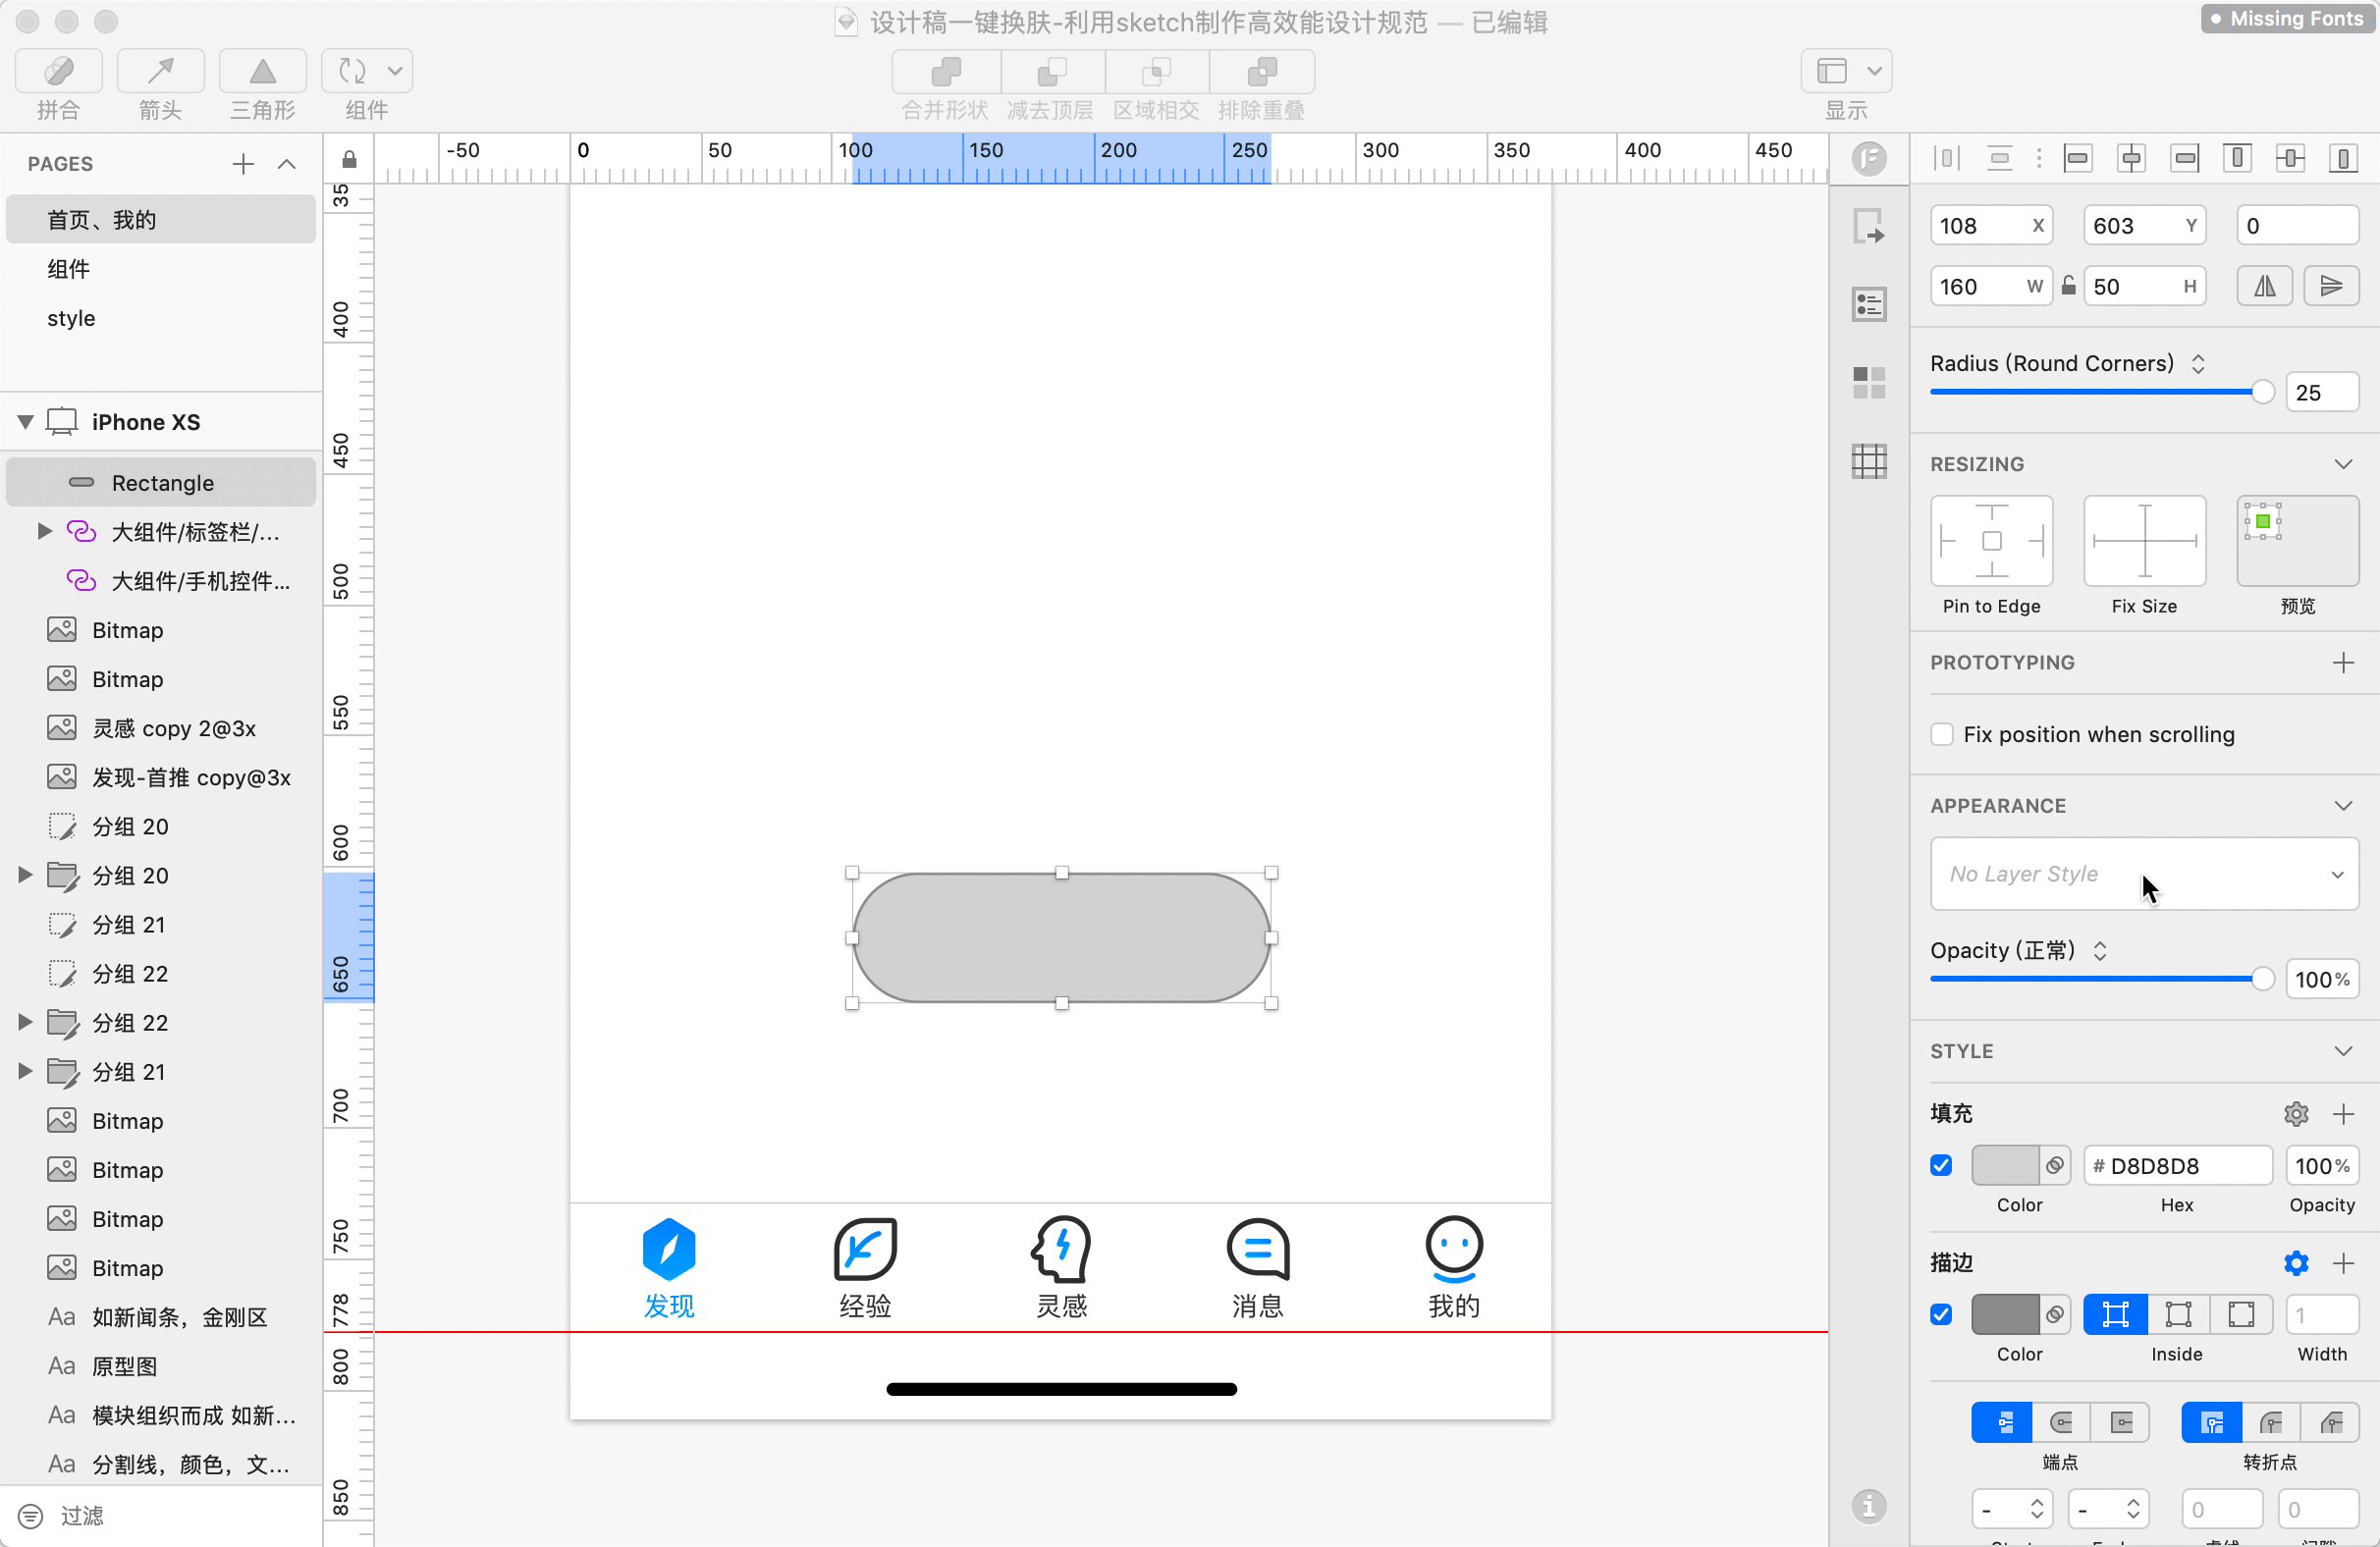Image resolution: width=2380 pixels, height=1547 pixels.
Task: Uncheck the fill (填充) checkbox
Action: [1941, 1166]
